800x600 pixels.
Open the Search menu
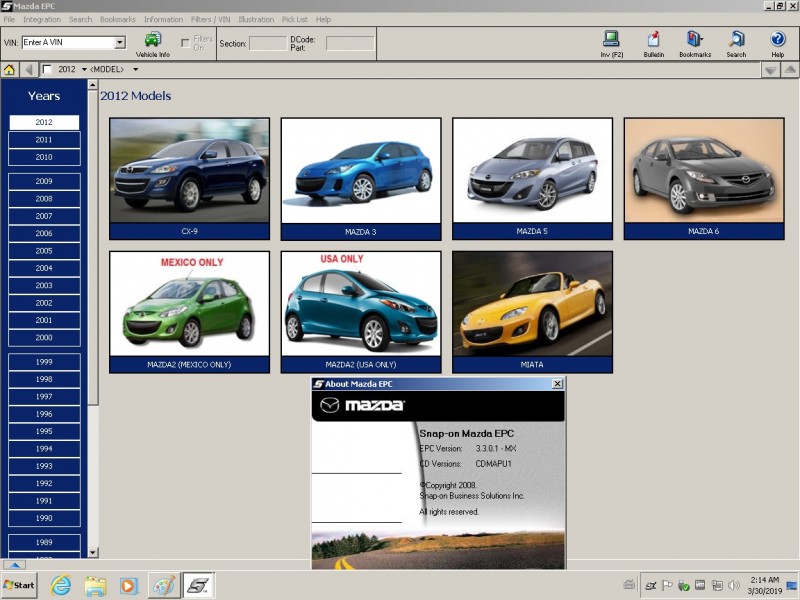81,19
